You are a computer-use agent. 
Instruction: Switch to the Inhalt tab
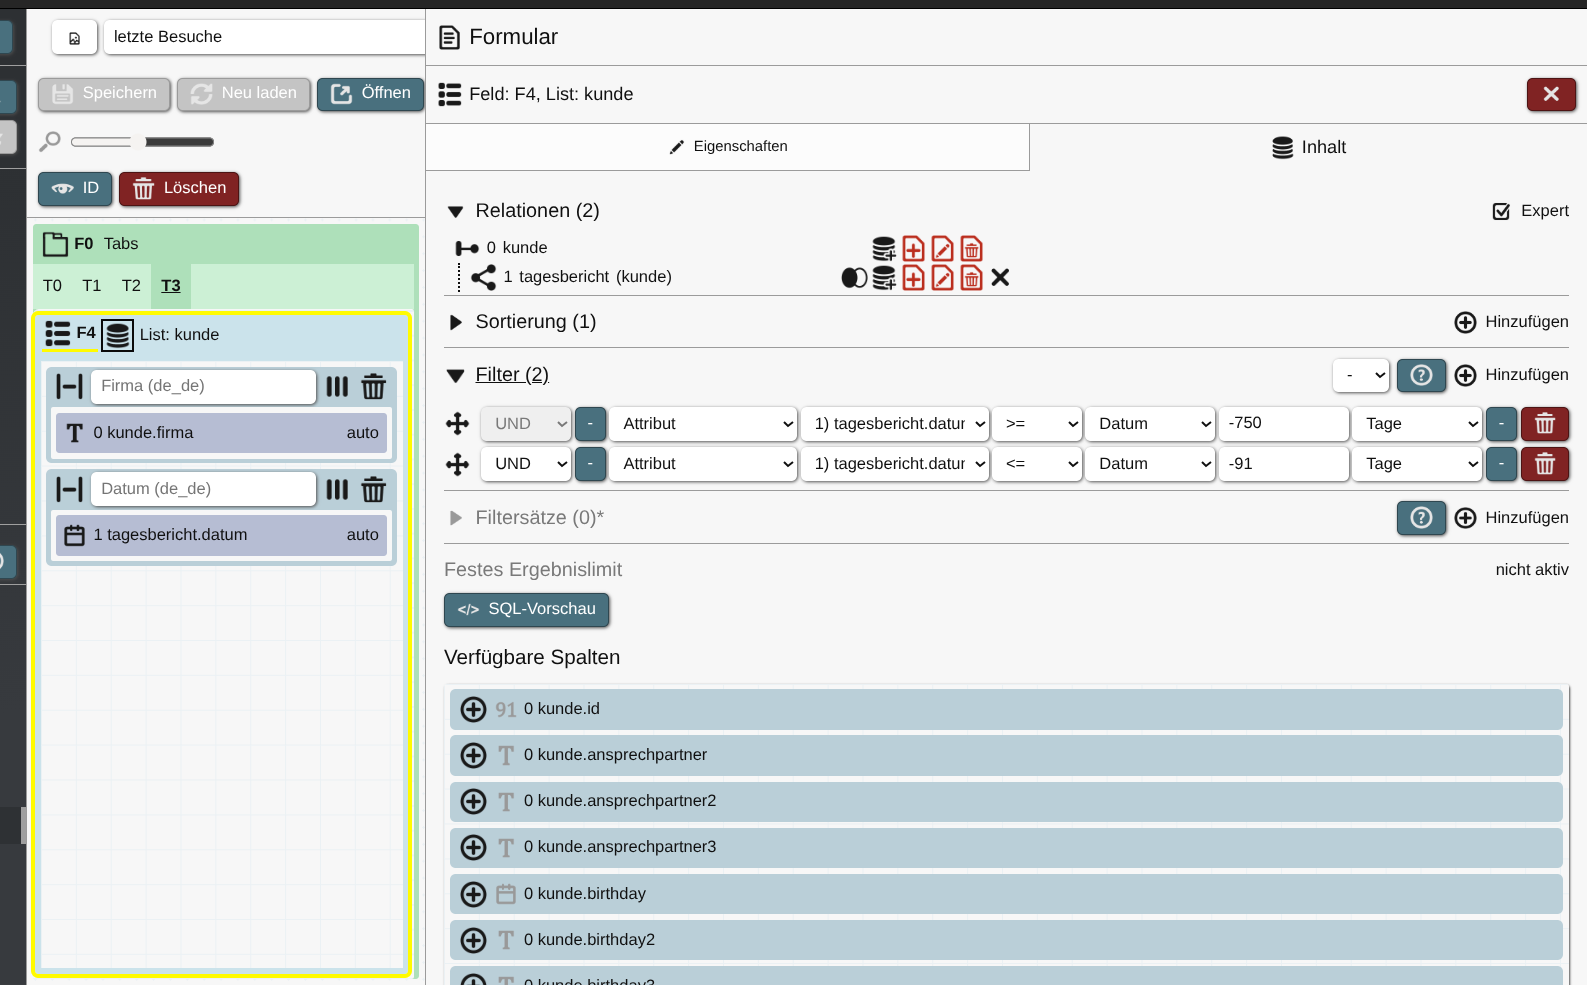(1308, 147)
